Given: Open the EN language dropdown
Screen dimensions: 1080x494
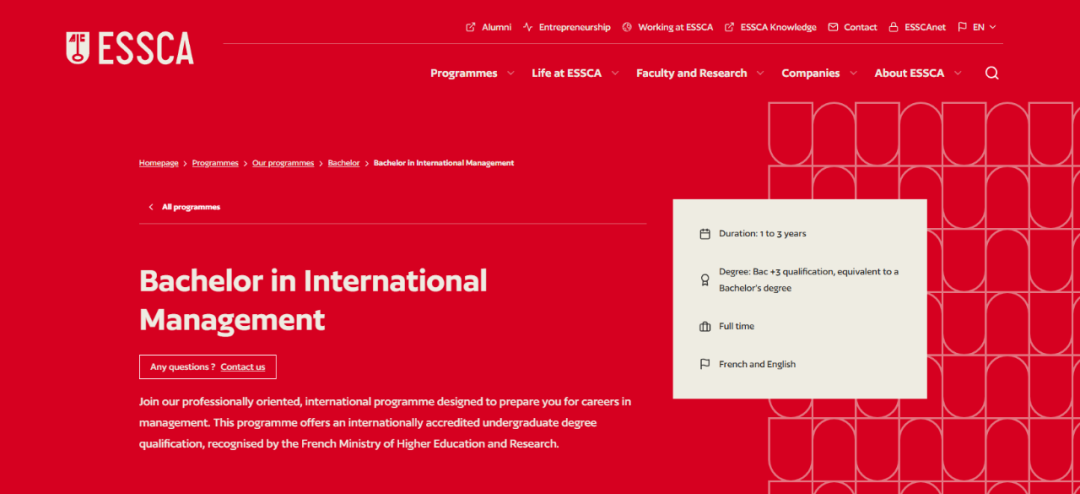Looking at the screenshot, I should click(x=984, y=28).
